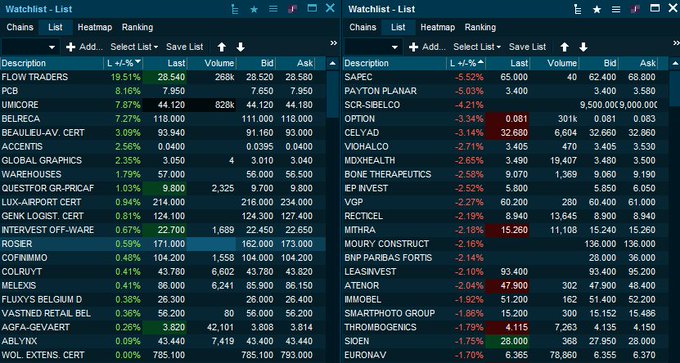The width and height of the screenshot is (680, 363).
Task: Click RECTICEL volume 13,645
Action: click(x=563, y=216)
